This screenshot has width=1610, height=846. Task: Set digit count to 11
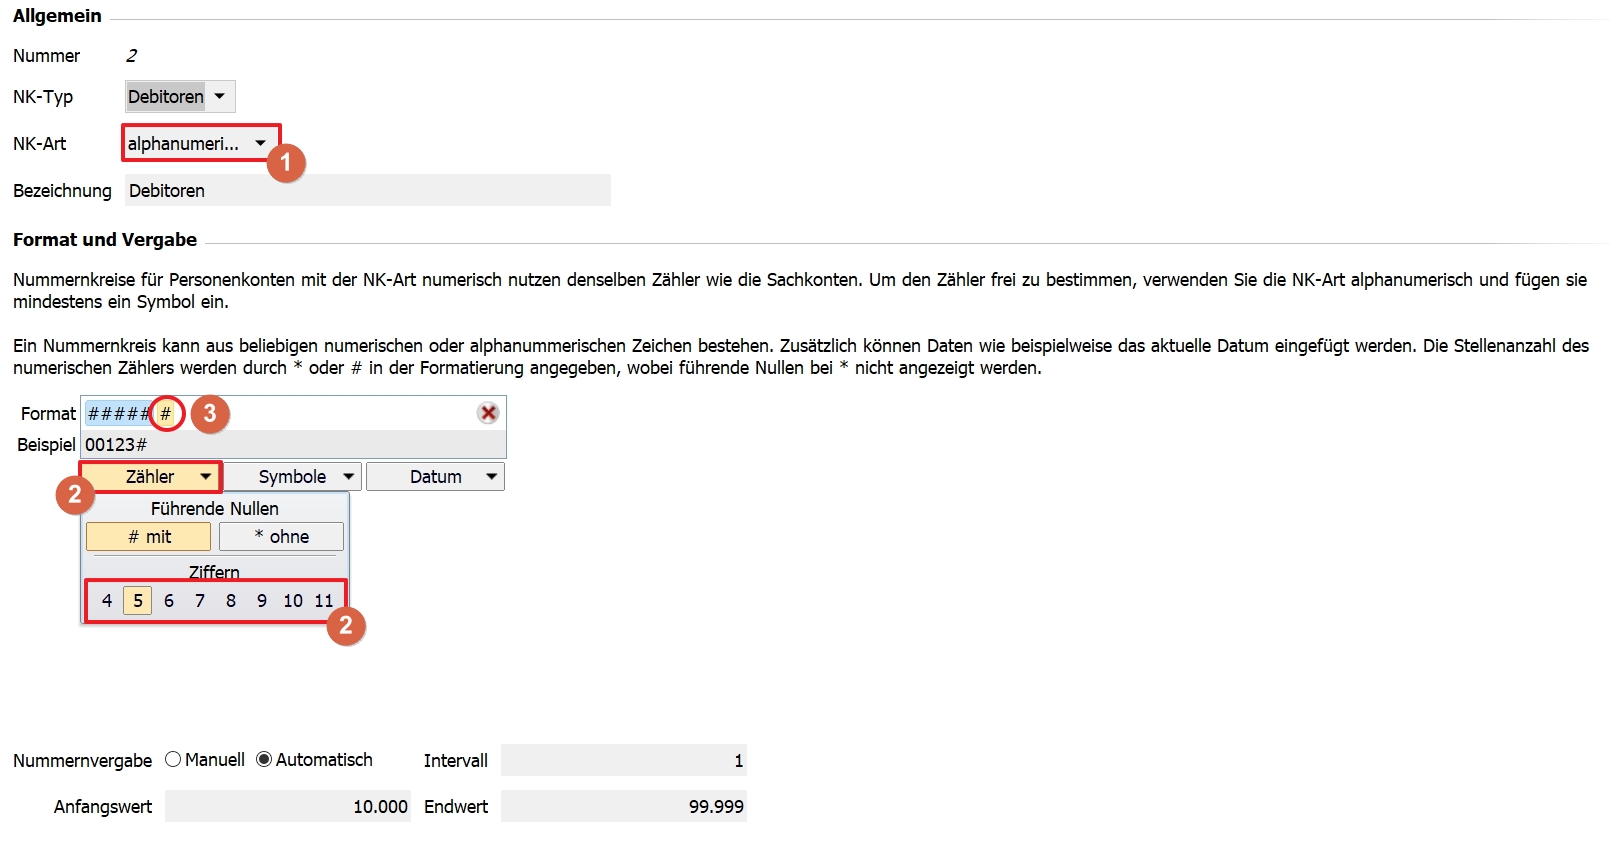324,601
